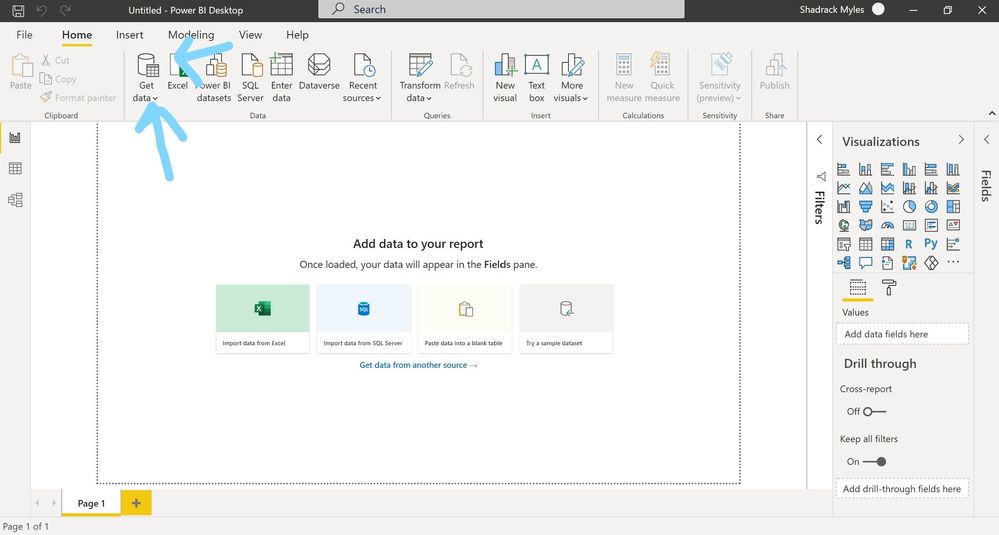Follow Get data from another source link
The width and height of the screenshot is (999, 535).
419,365
